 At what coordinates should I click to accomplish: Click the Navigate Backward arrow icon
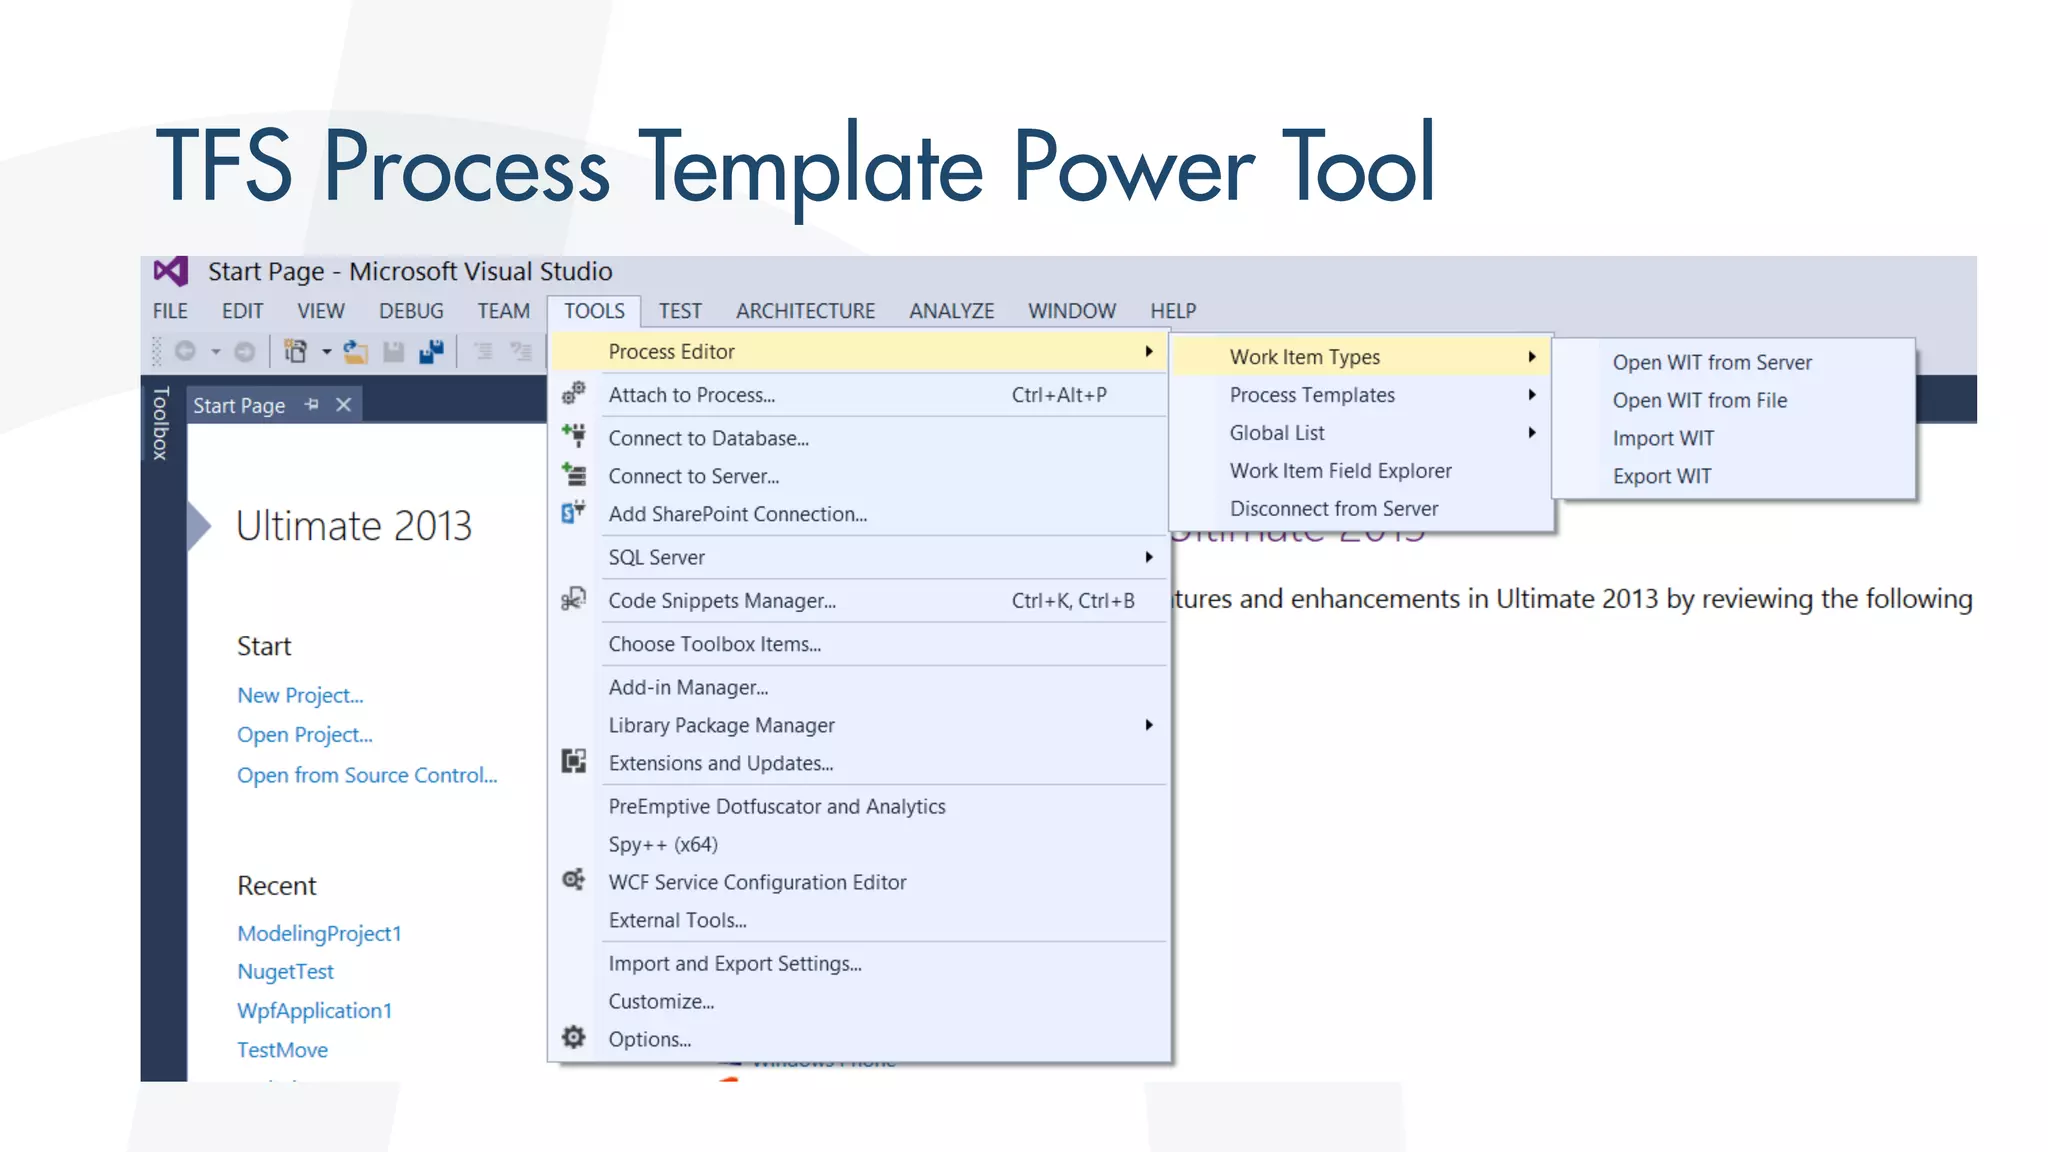[185, 352]
